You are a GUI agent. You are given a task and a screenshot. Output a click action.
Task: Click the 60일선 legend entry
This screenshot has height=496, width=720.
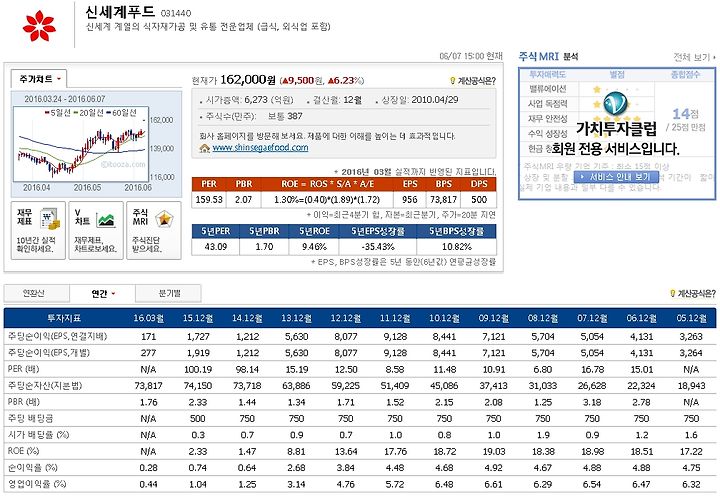pos(121,113)
